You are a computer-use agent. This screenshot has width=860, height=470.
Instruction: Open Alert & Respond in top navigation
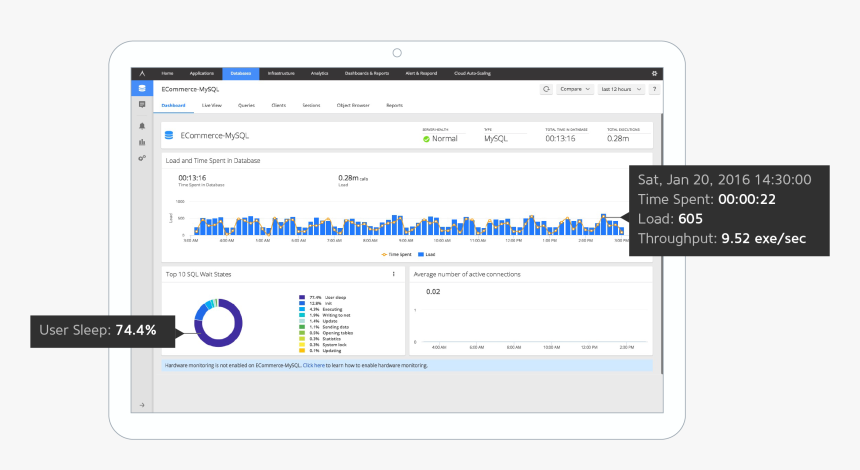point(421,73)
